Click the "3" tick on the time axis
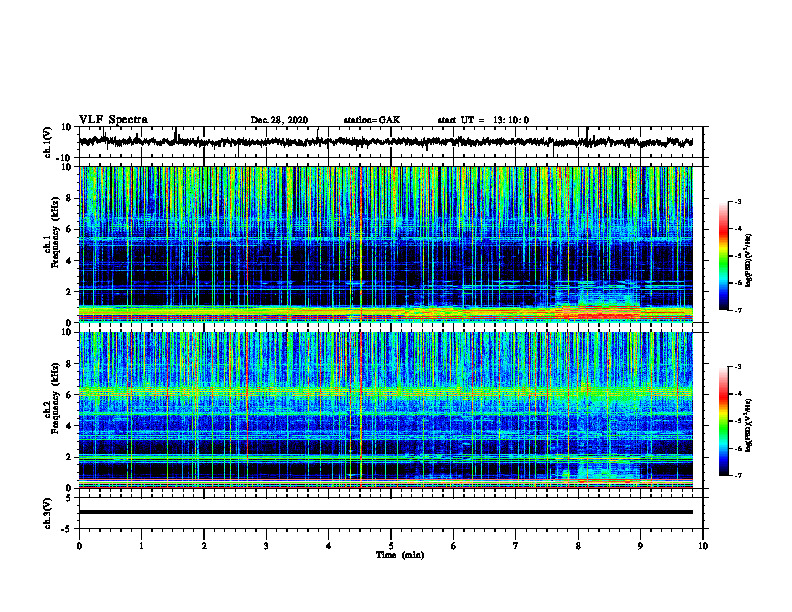The height and width of the screenshot is (612, 792). (x=266, y=546)
